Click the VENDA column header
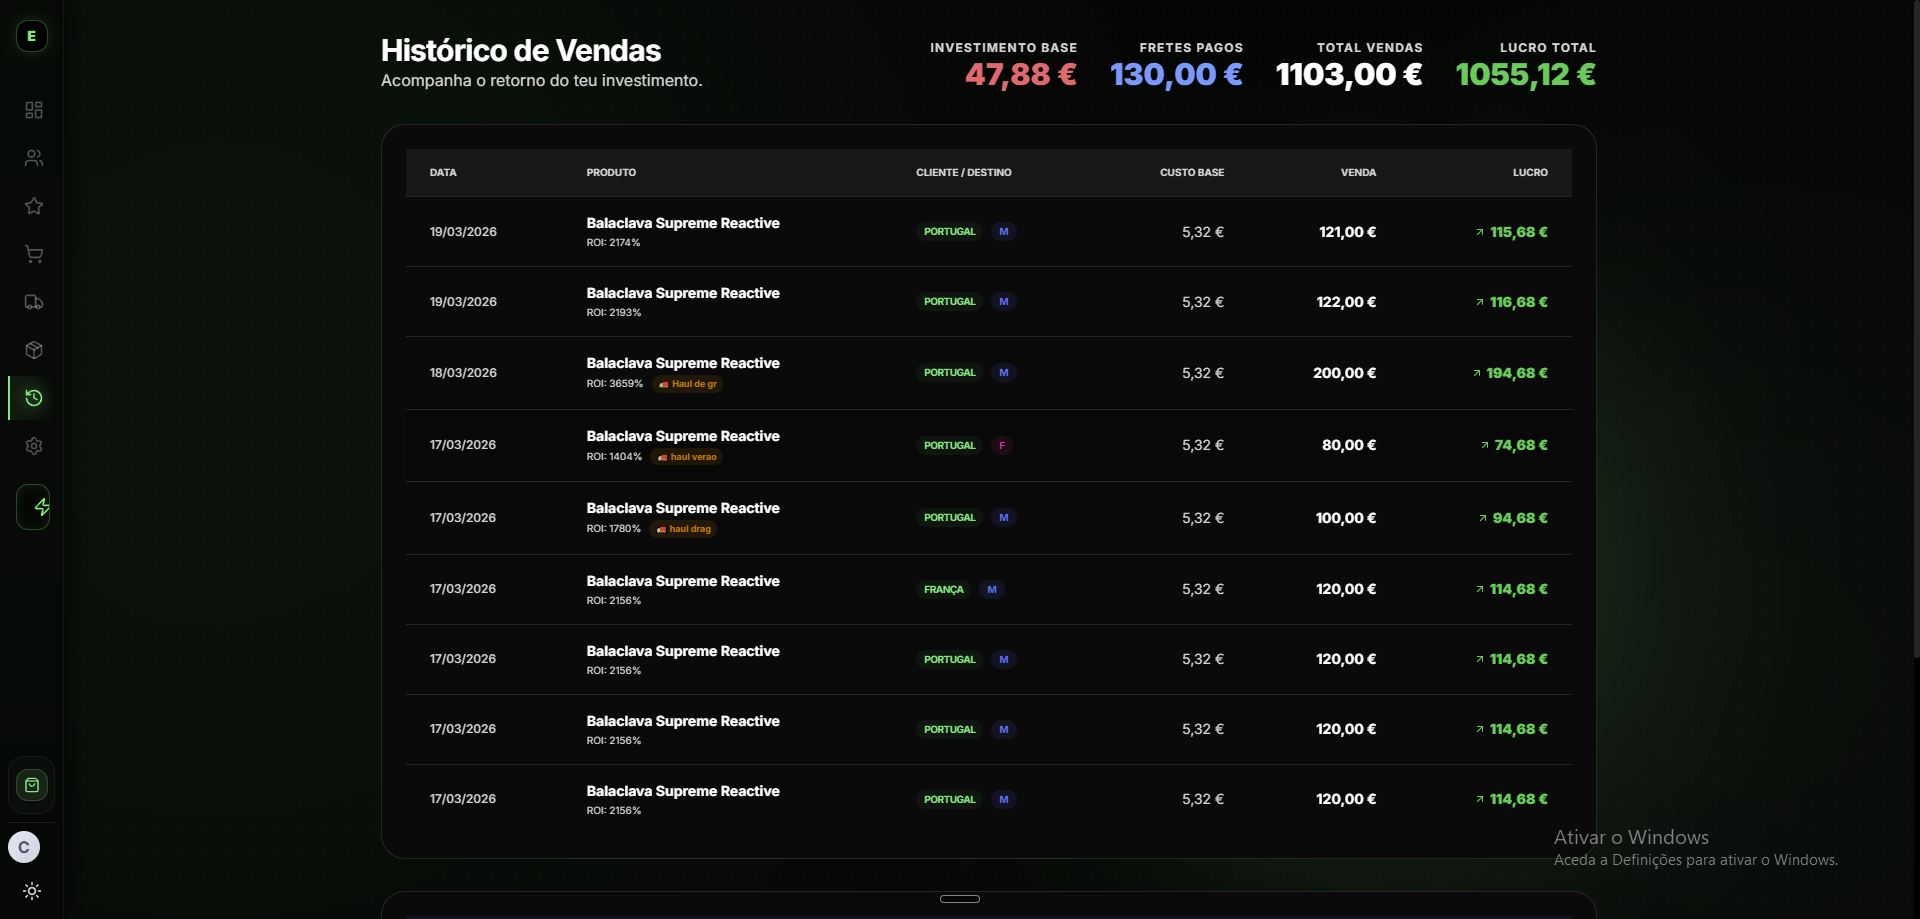 coord(1358,173)
